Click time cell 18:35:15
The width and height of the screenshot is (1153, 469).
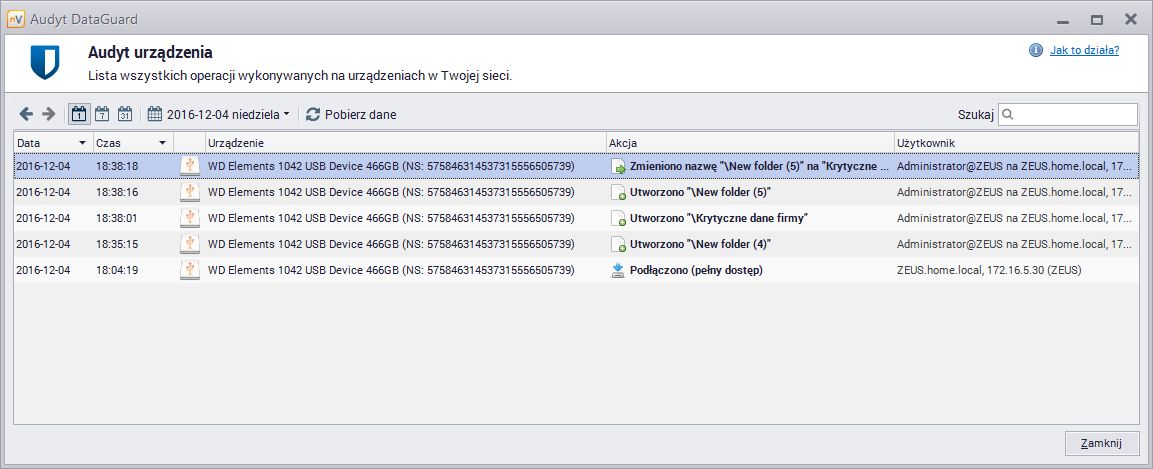pos(117,244)
